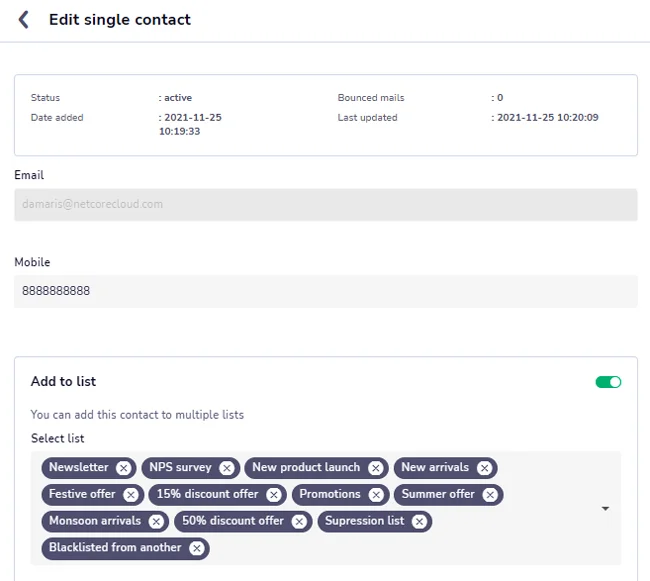The height and width of the screenshot is (581, 650).
Task: Click the Mobile number input field
Action: click(x=326, y=291)
